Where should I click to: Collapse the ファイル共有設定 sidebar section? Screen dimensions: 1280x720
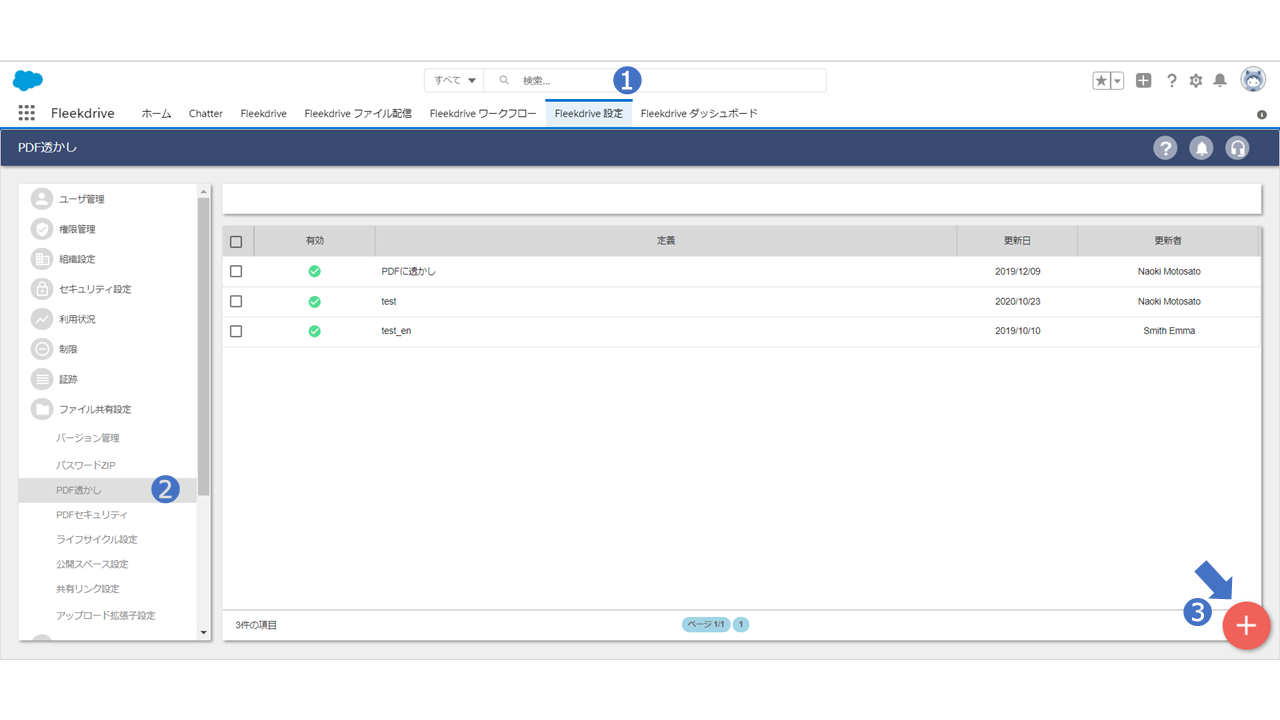[94, 409]
